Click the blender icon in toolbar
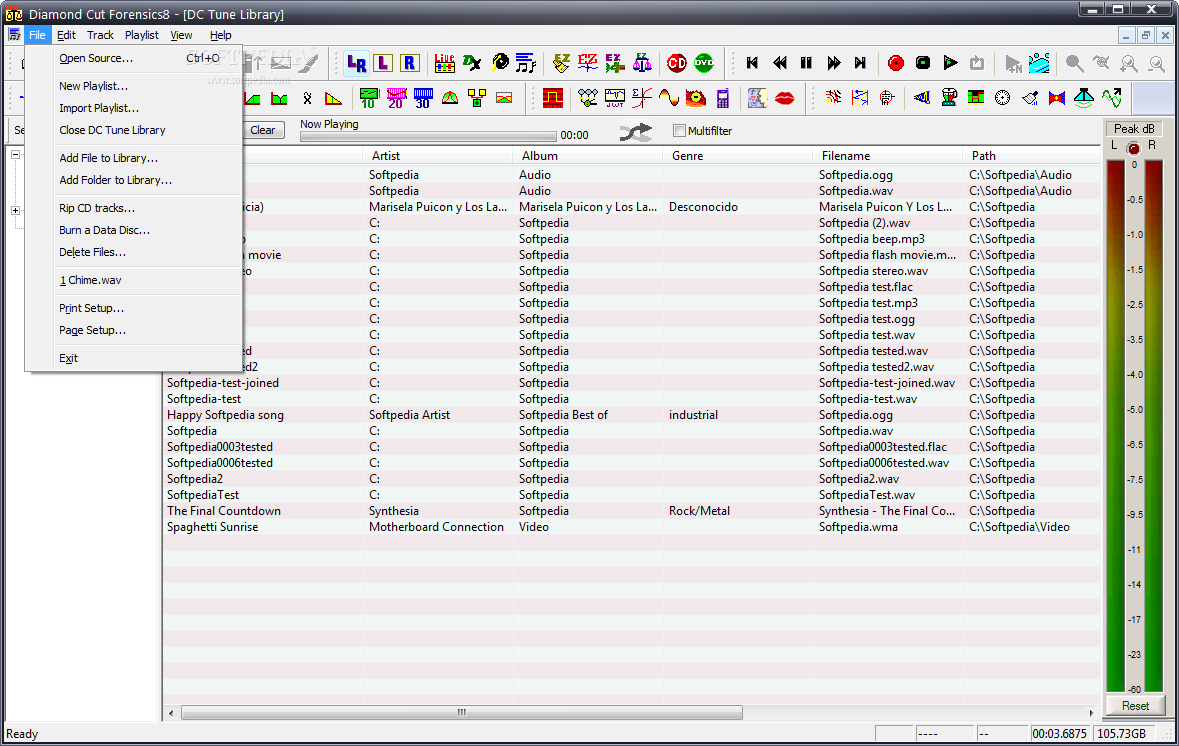This screenshot has width=1179, height=746. click(x=949, y=98)
